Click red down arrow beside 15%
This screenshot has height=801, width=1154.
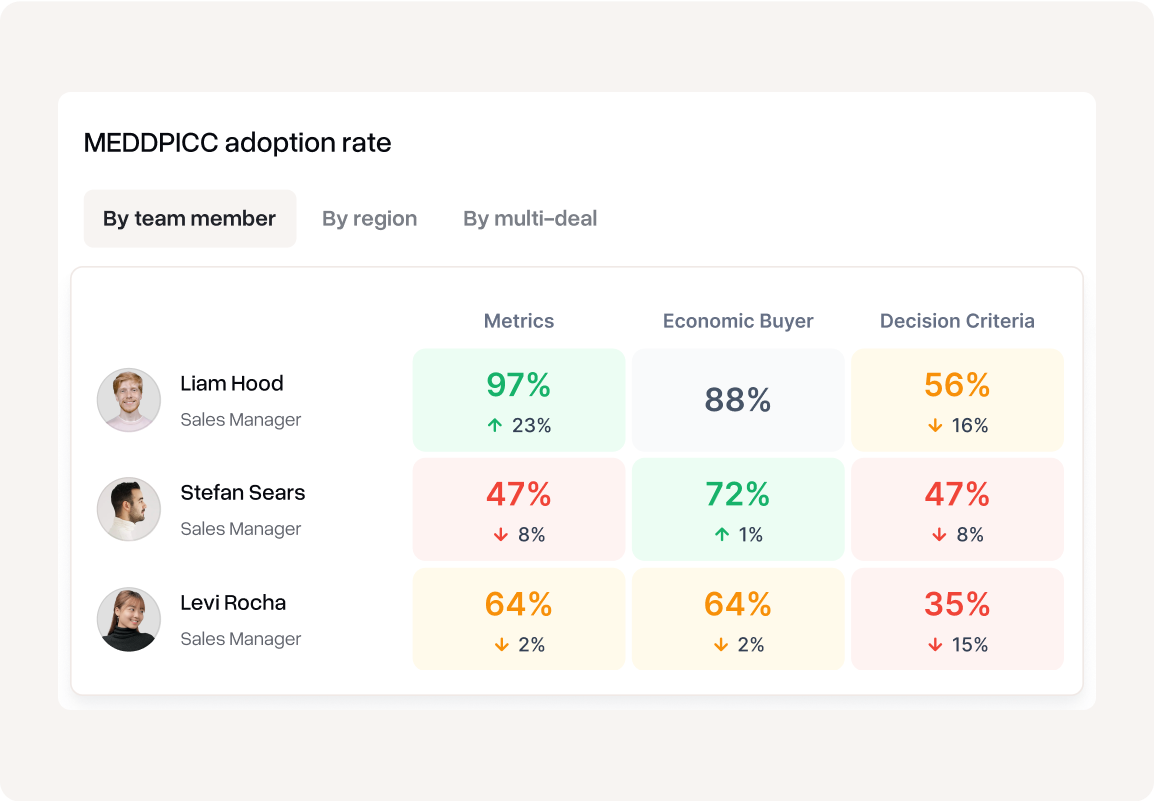pyautogui.click(x=935, y=645)
